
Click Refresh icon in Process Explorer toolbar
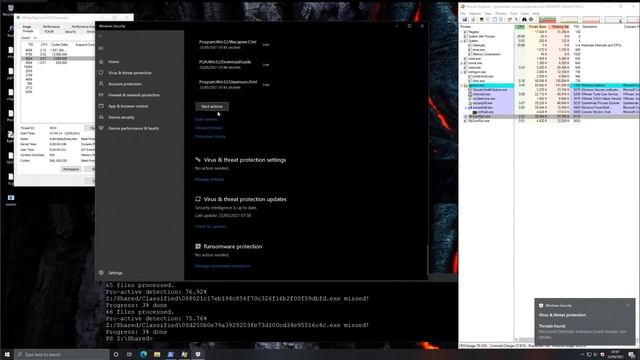pos(473,19)
